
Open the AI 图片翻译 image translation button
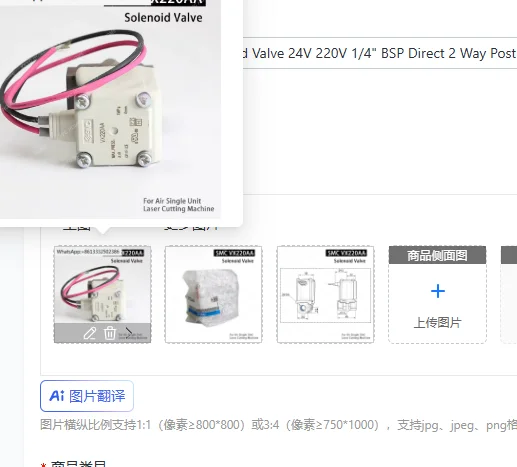pos(87,396)
